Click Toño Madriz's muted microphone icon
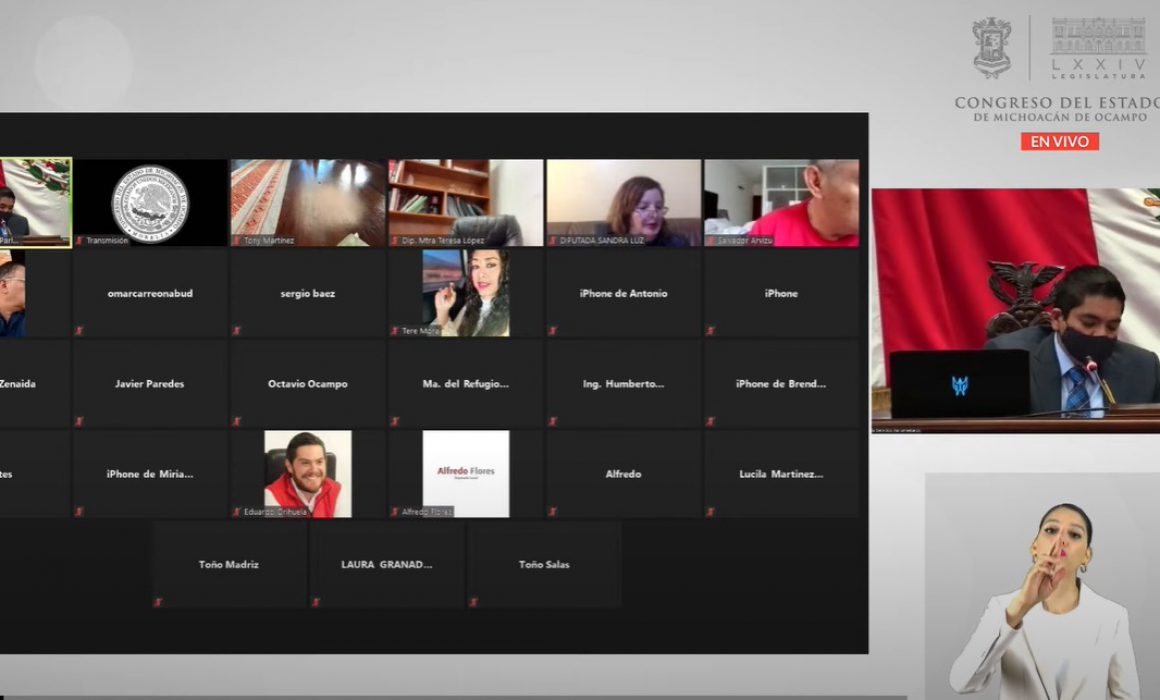 point(158,602)
